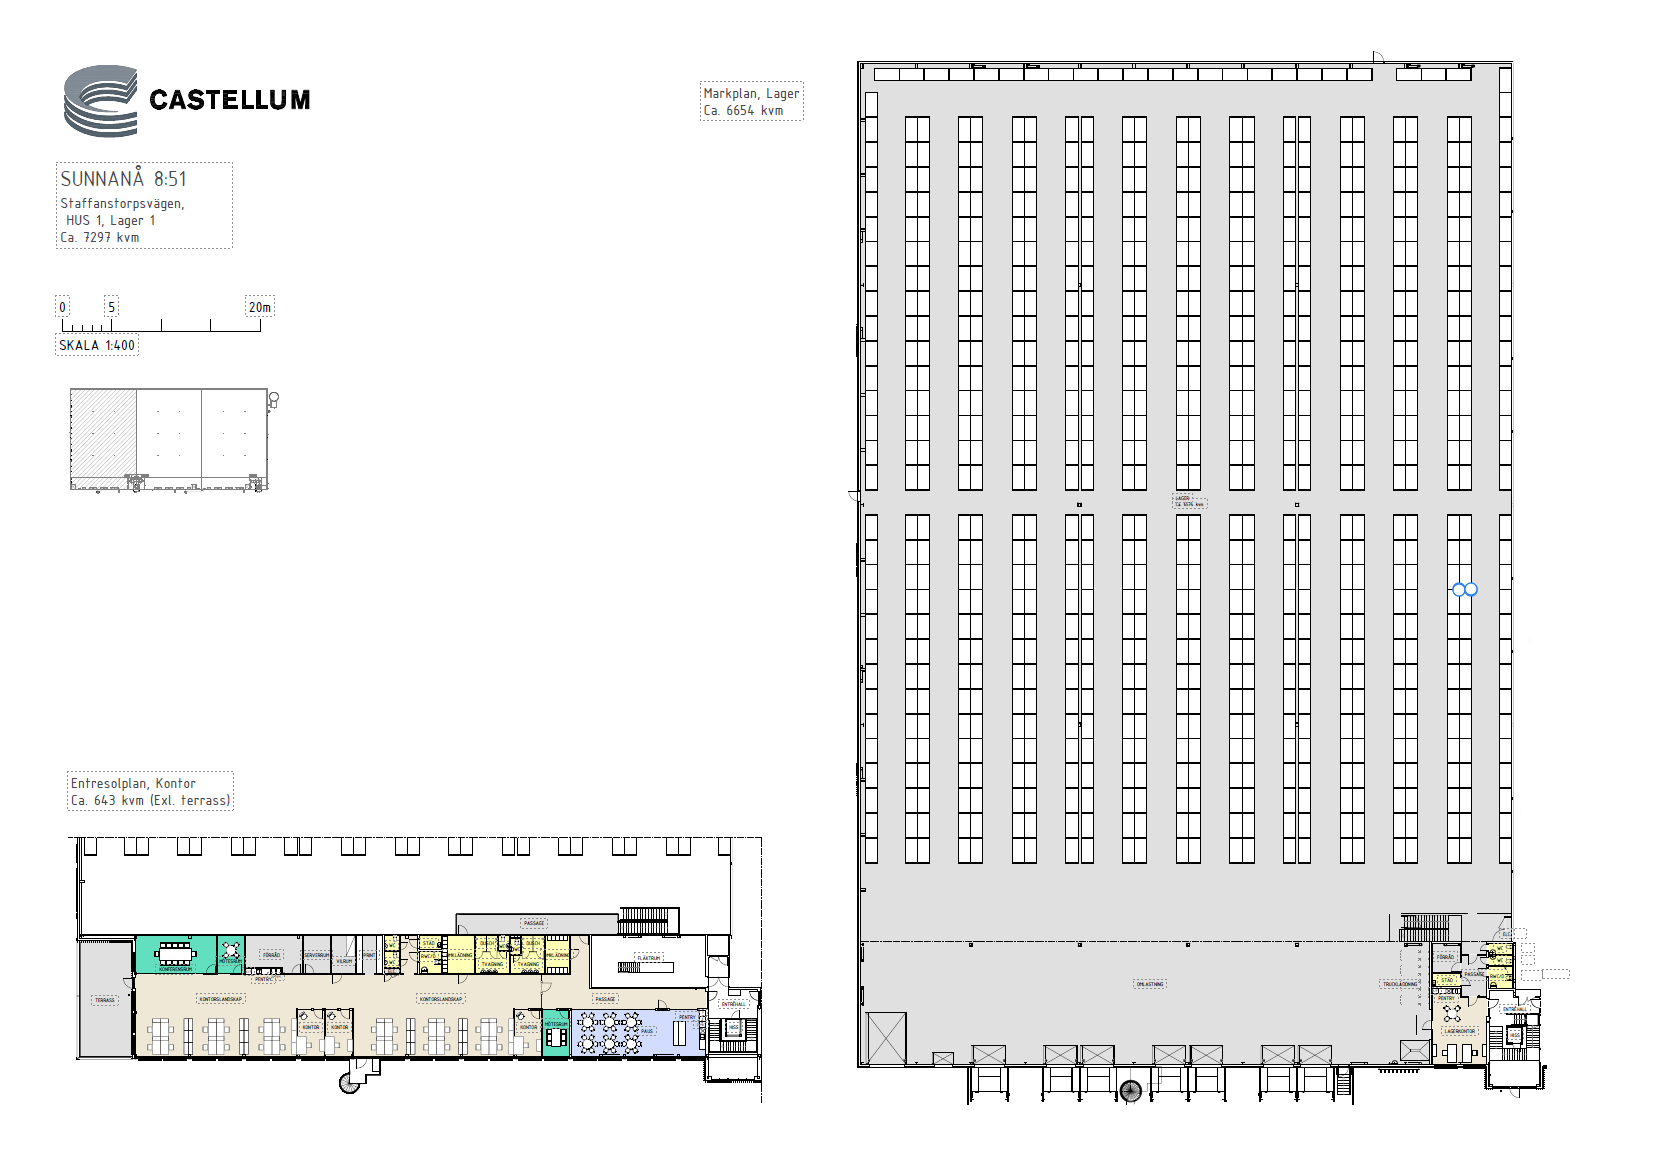Click the Omlastning label in the warehouse
Viewport: 1654px width, 1158px height.
coord(1149,984)
